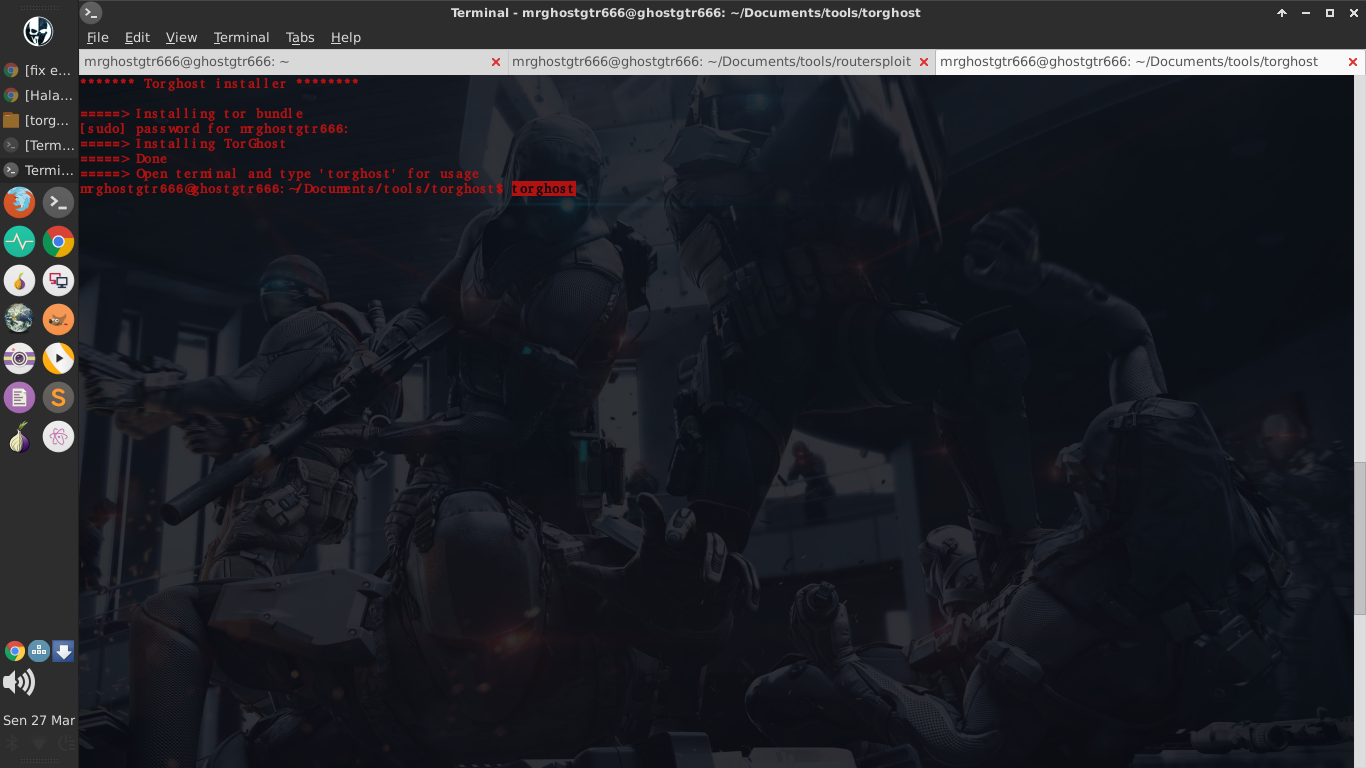Switch to '[fix e...' Chrome window in panel

click(38, 71)
